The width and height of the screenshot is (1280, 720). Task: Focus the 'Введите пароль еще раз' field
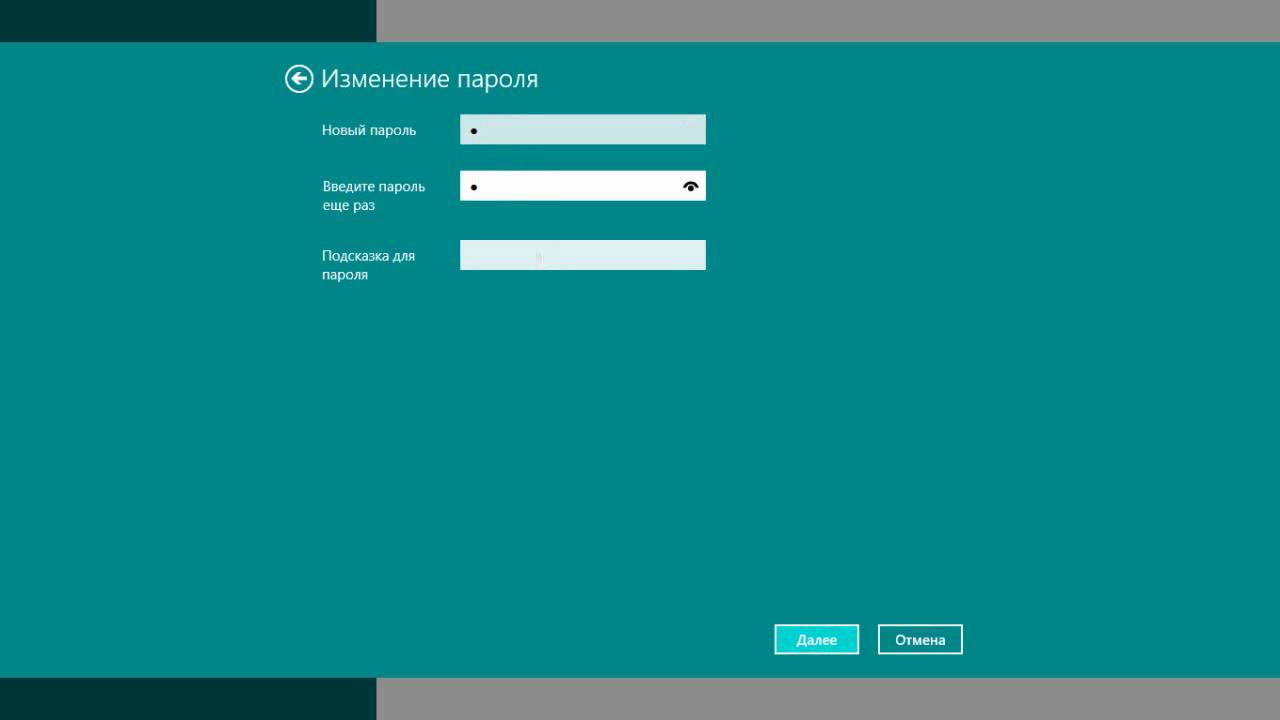pyautogui.click(x=583, y=186)
